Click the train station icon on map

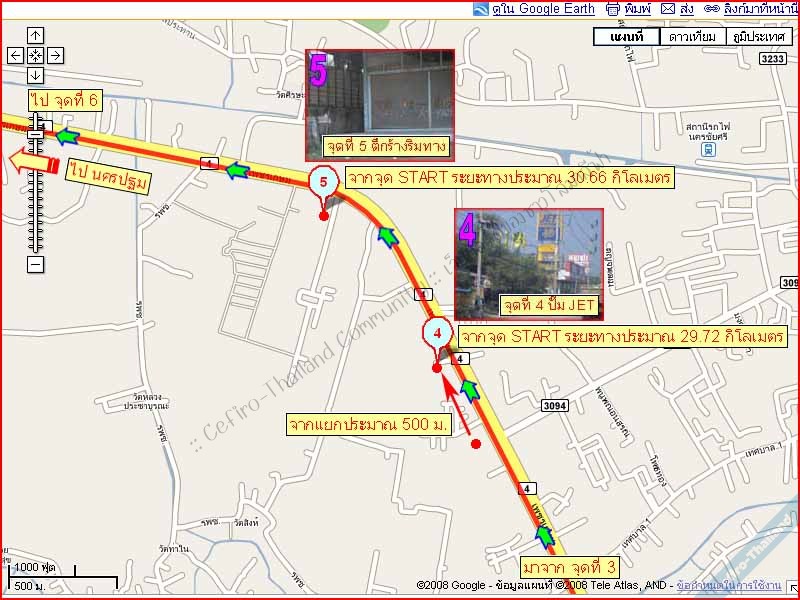[708, 150]
